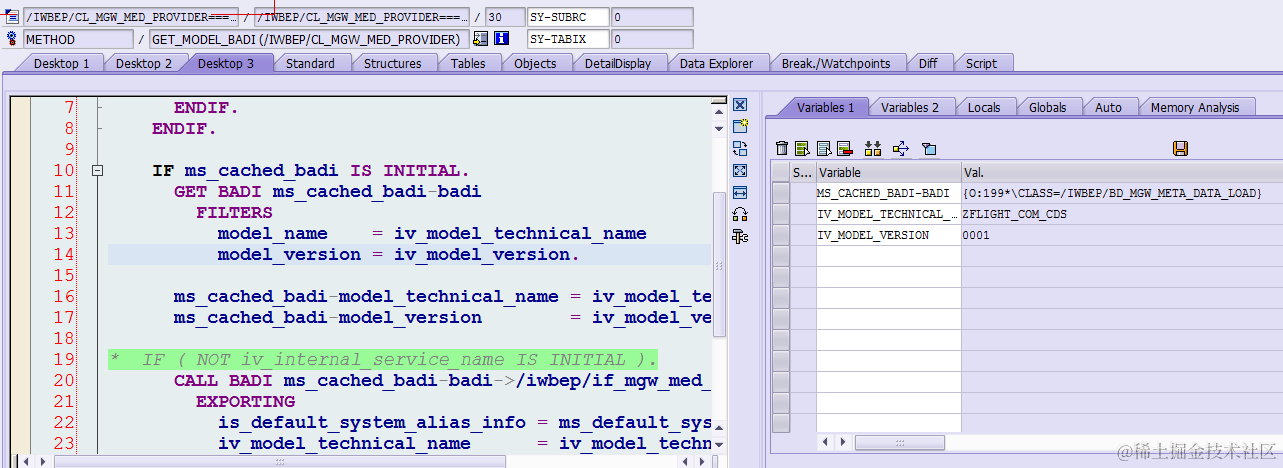This screenshot has height=468, width=1283.
Task: Maximize the source code tool (full screen icon)
Action: coord(740,170)
